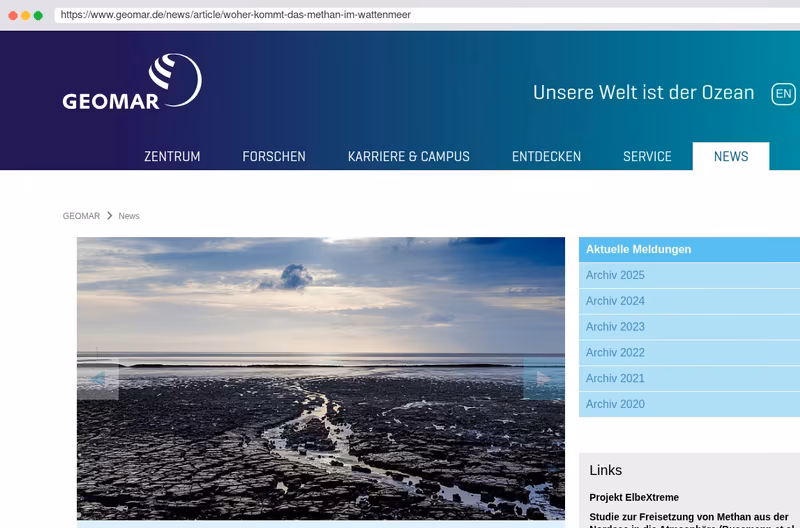This screenshot has width=800, height=528.
Task: Go to GEOMAR breadcrumb link
Action: point(81,216)
